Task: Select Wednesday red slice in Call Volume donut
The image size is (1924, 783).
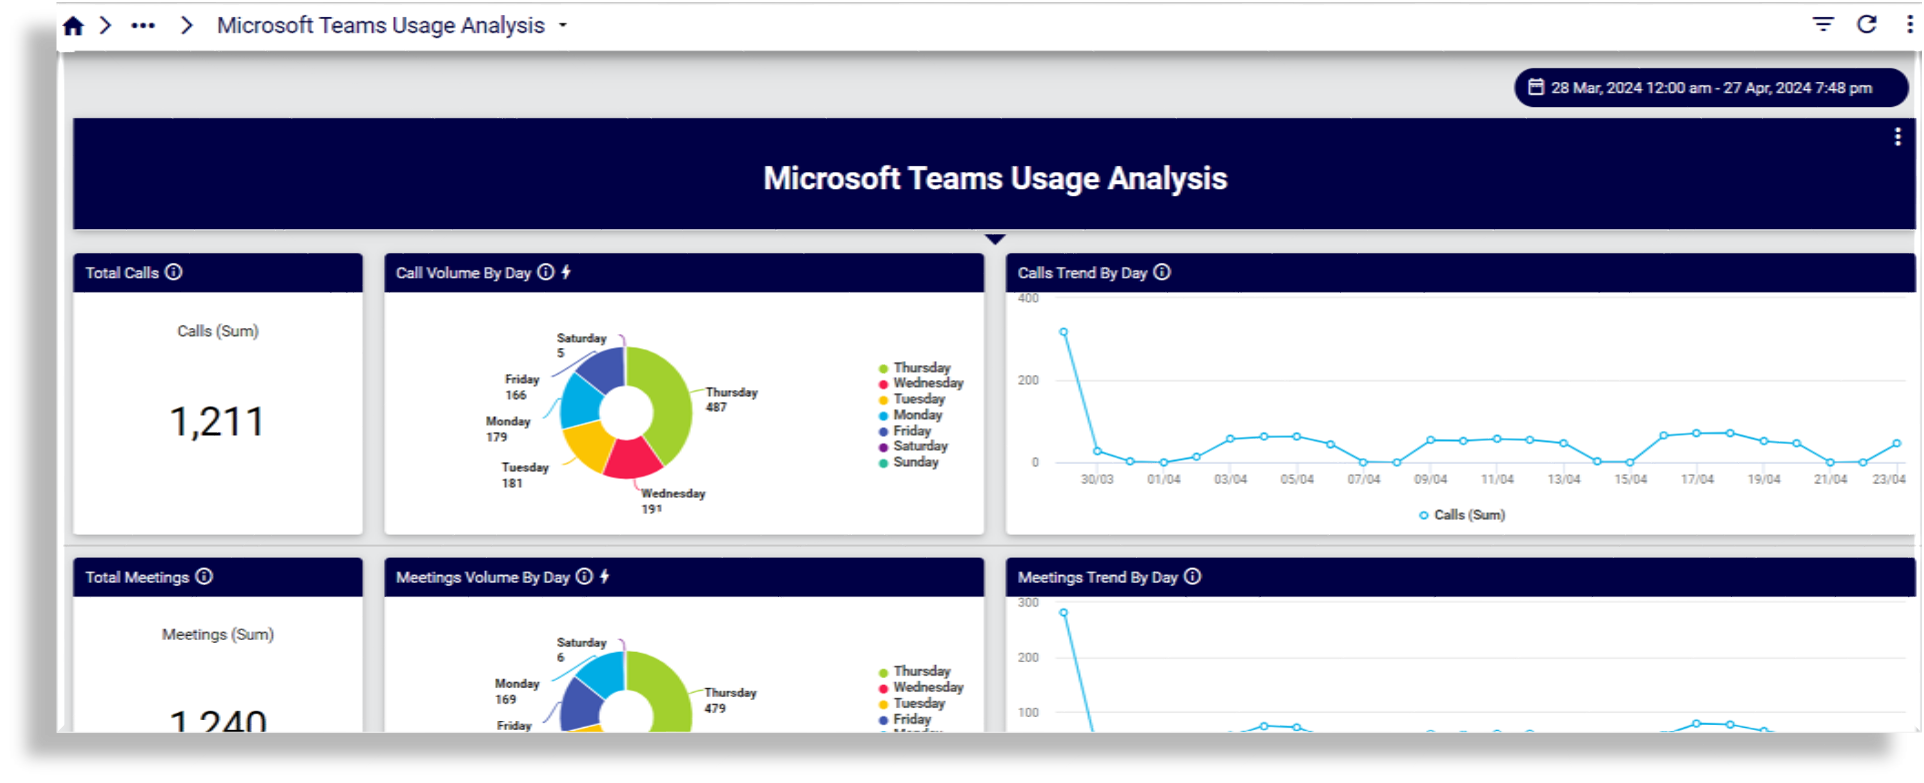Action: 633,458
